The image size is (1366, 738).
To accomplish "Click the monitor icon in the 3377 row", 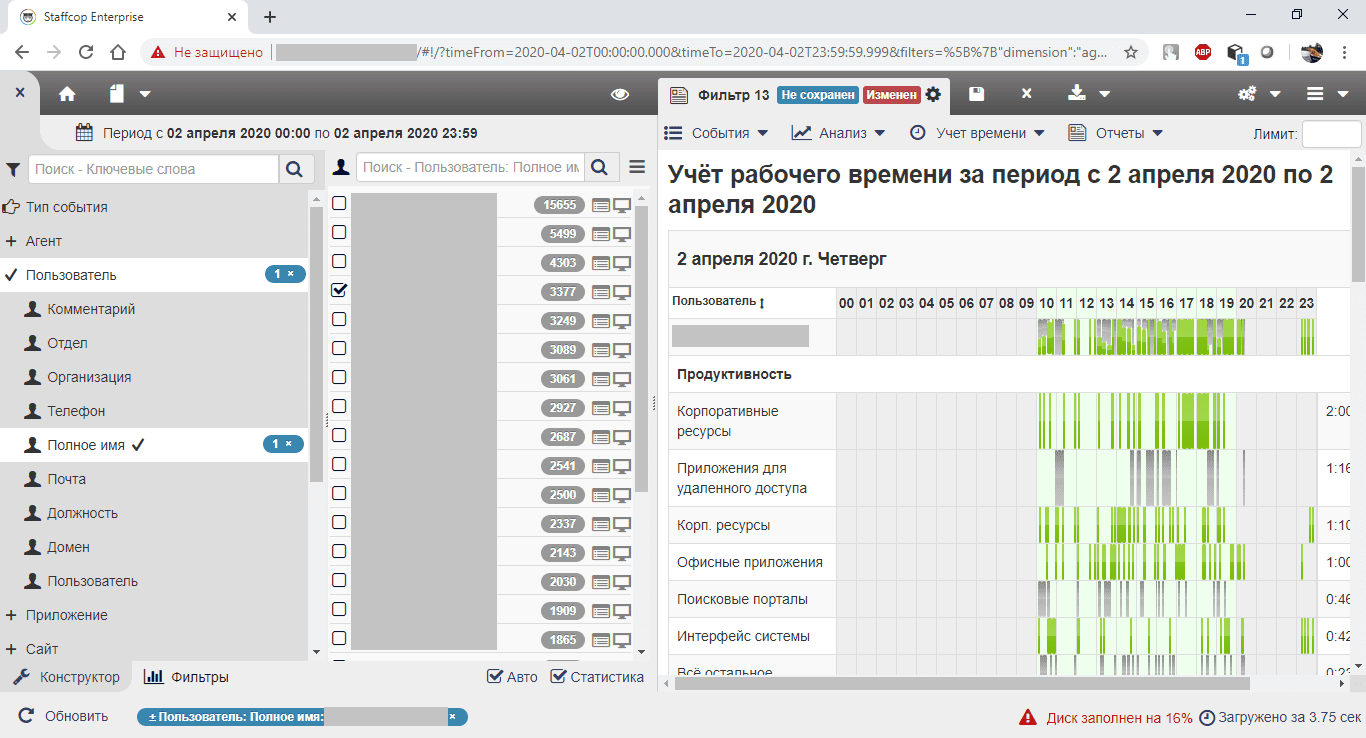I will (x=622, y=292).
